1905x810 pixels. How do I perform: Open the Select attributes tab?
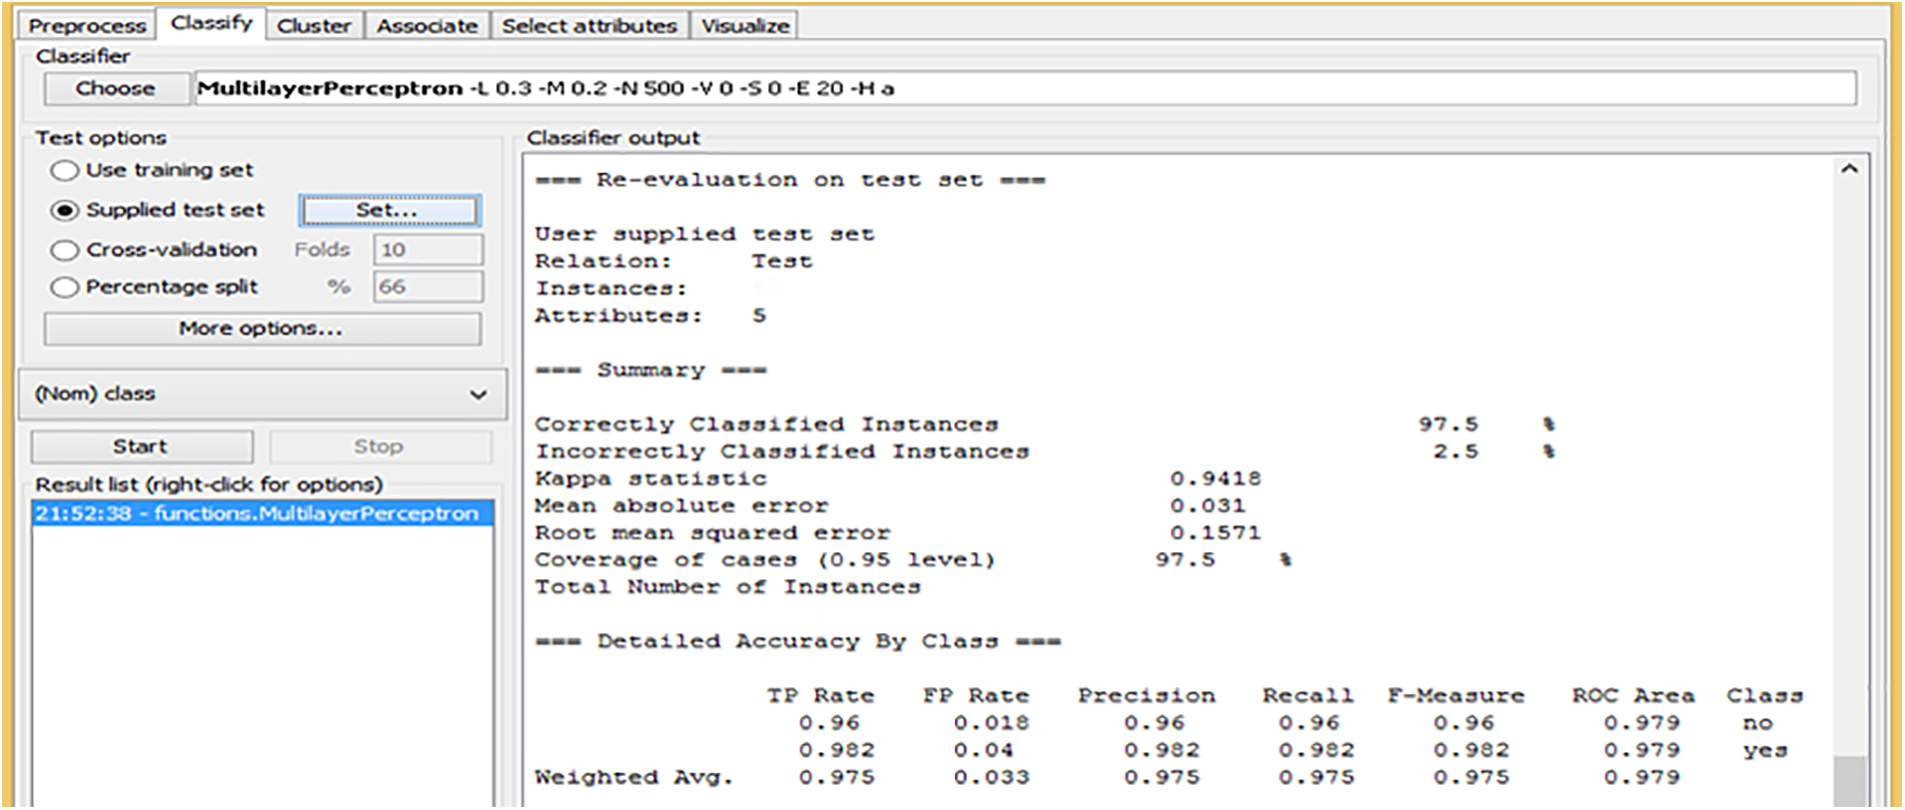[589, 26]
